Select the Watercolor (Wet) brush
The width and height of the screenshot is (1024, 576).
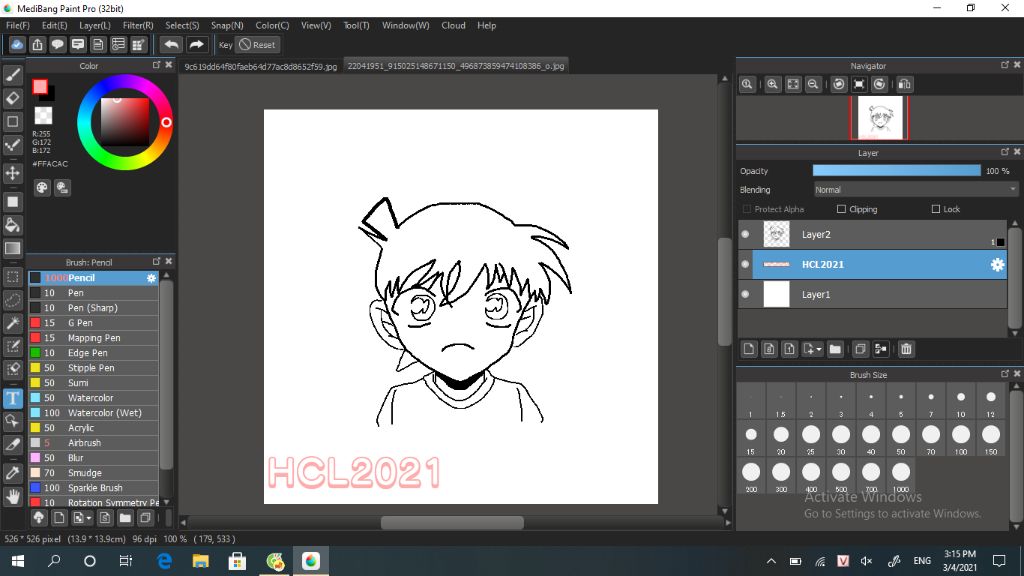pos(93,413)
